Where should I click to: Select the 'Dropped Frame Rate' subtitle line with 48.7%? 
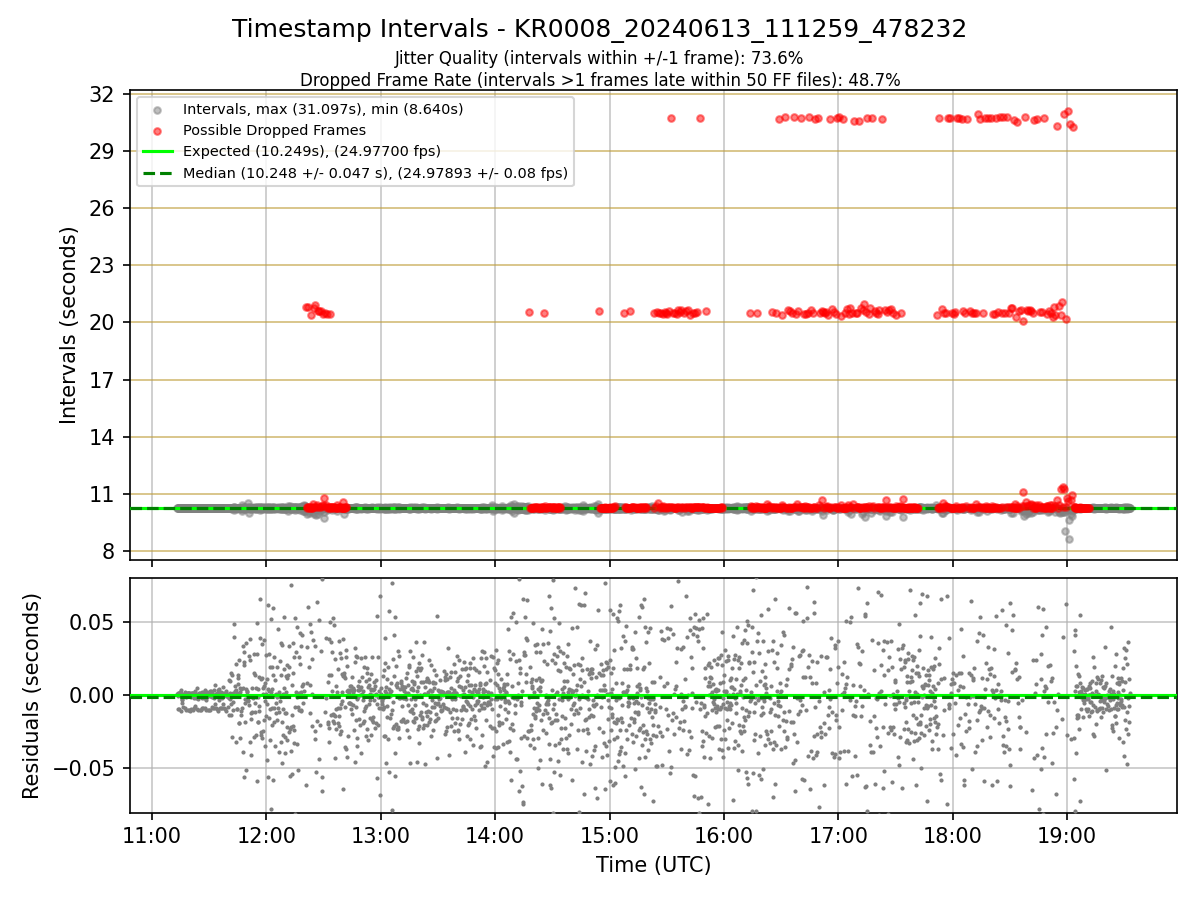[600, 80]
